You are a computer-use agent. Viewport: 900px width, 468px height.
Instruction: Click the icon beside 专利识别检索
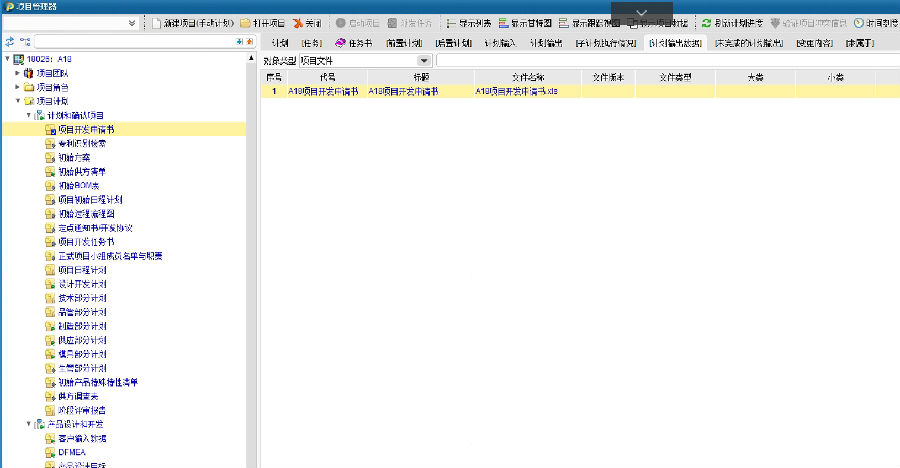(x=50, y=144)
